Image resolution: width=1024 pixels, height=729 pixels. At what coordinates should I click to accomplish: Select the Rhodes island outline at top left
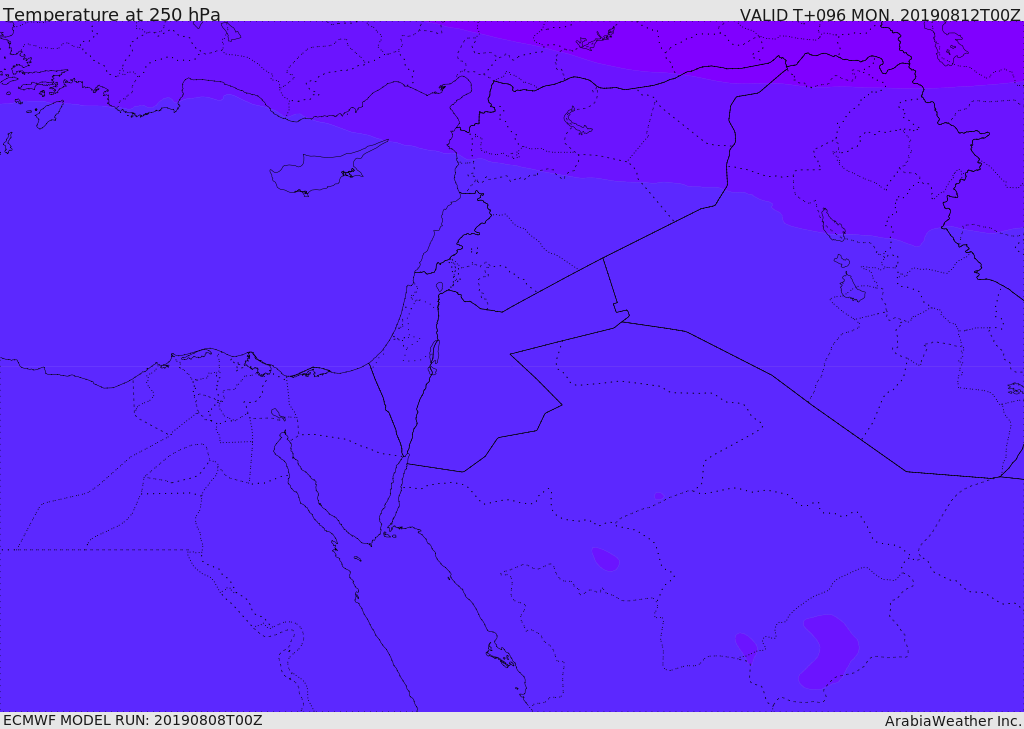[x=49, y=113]
